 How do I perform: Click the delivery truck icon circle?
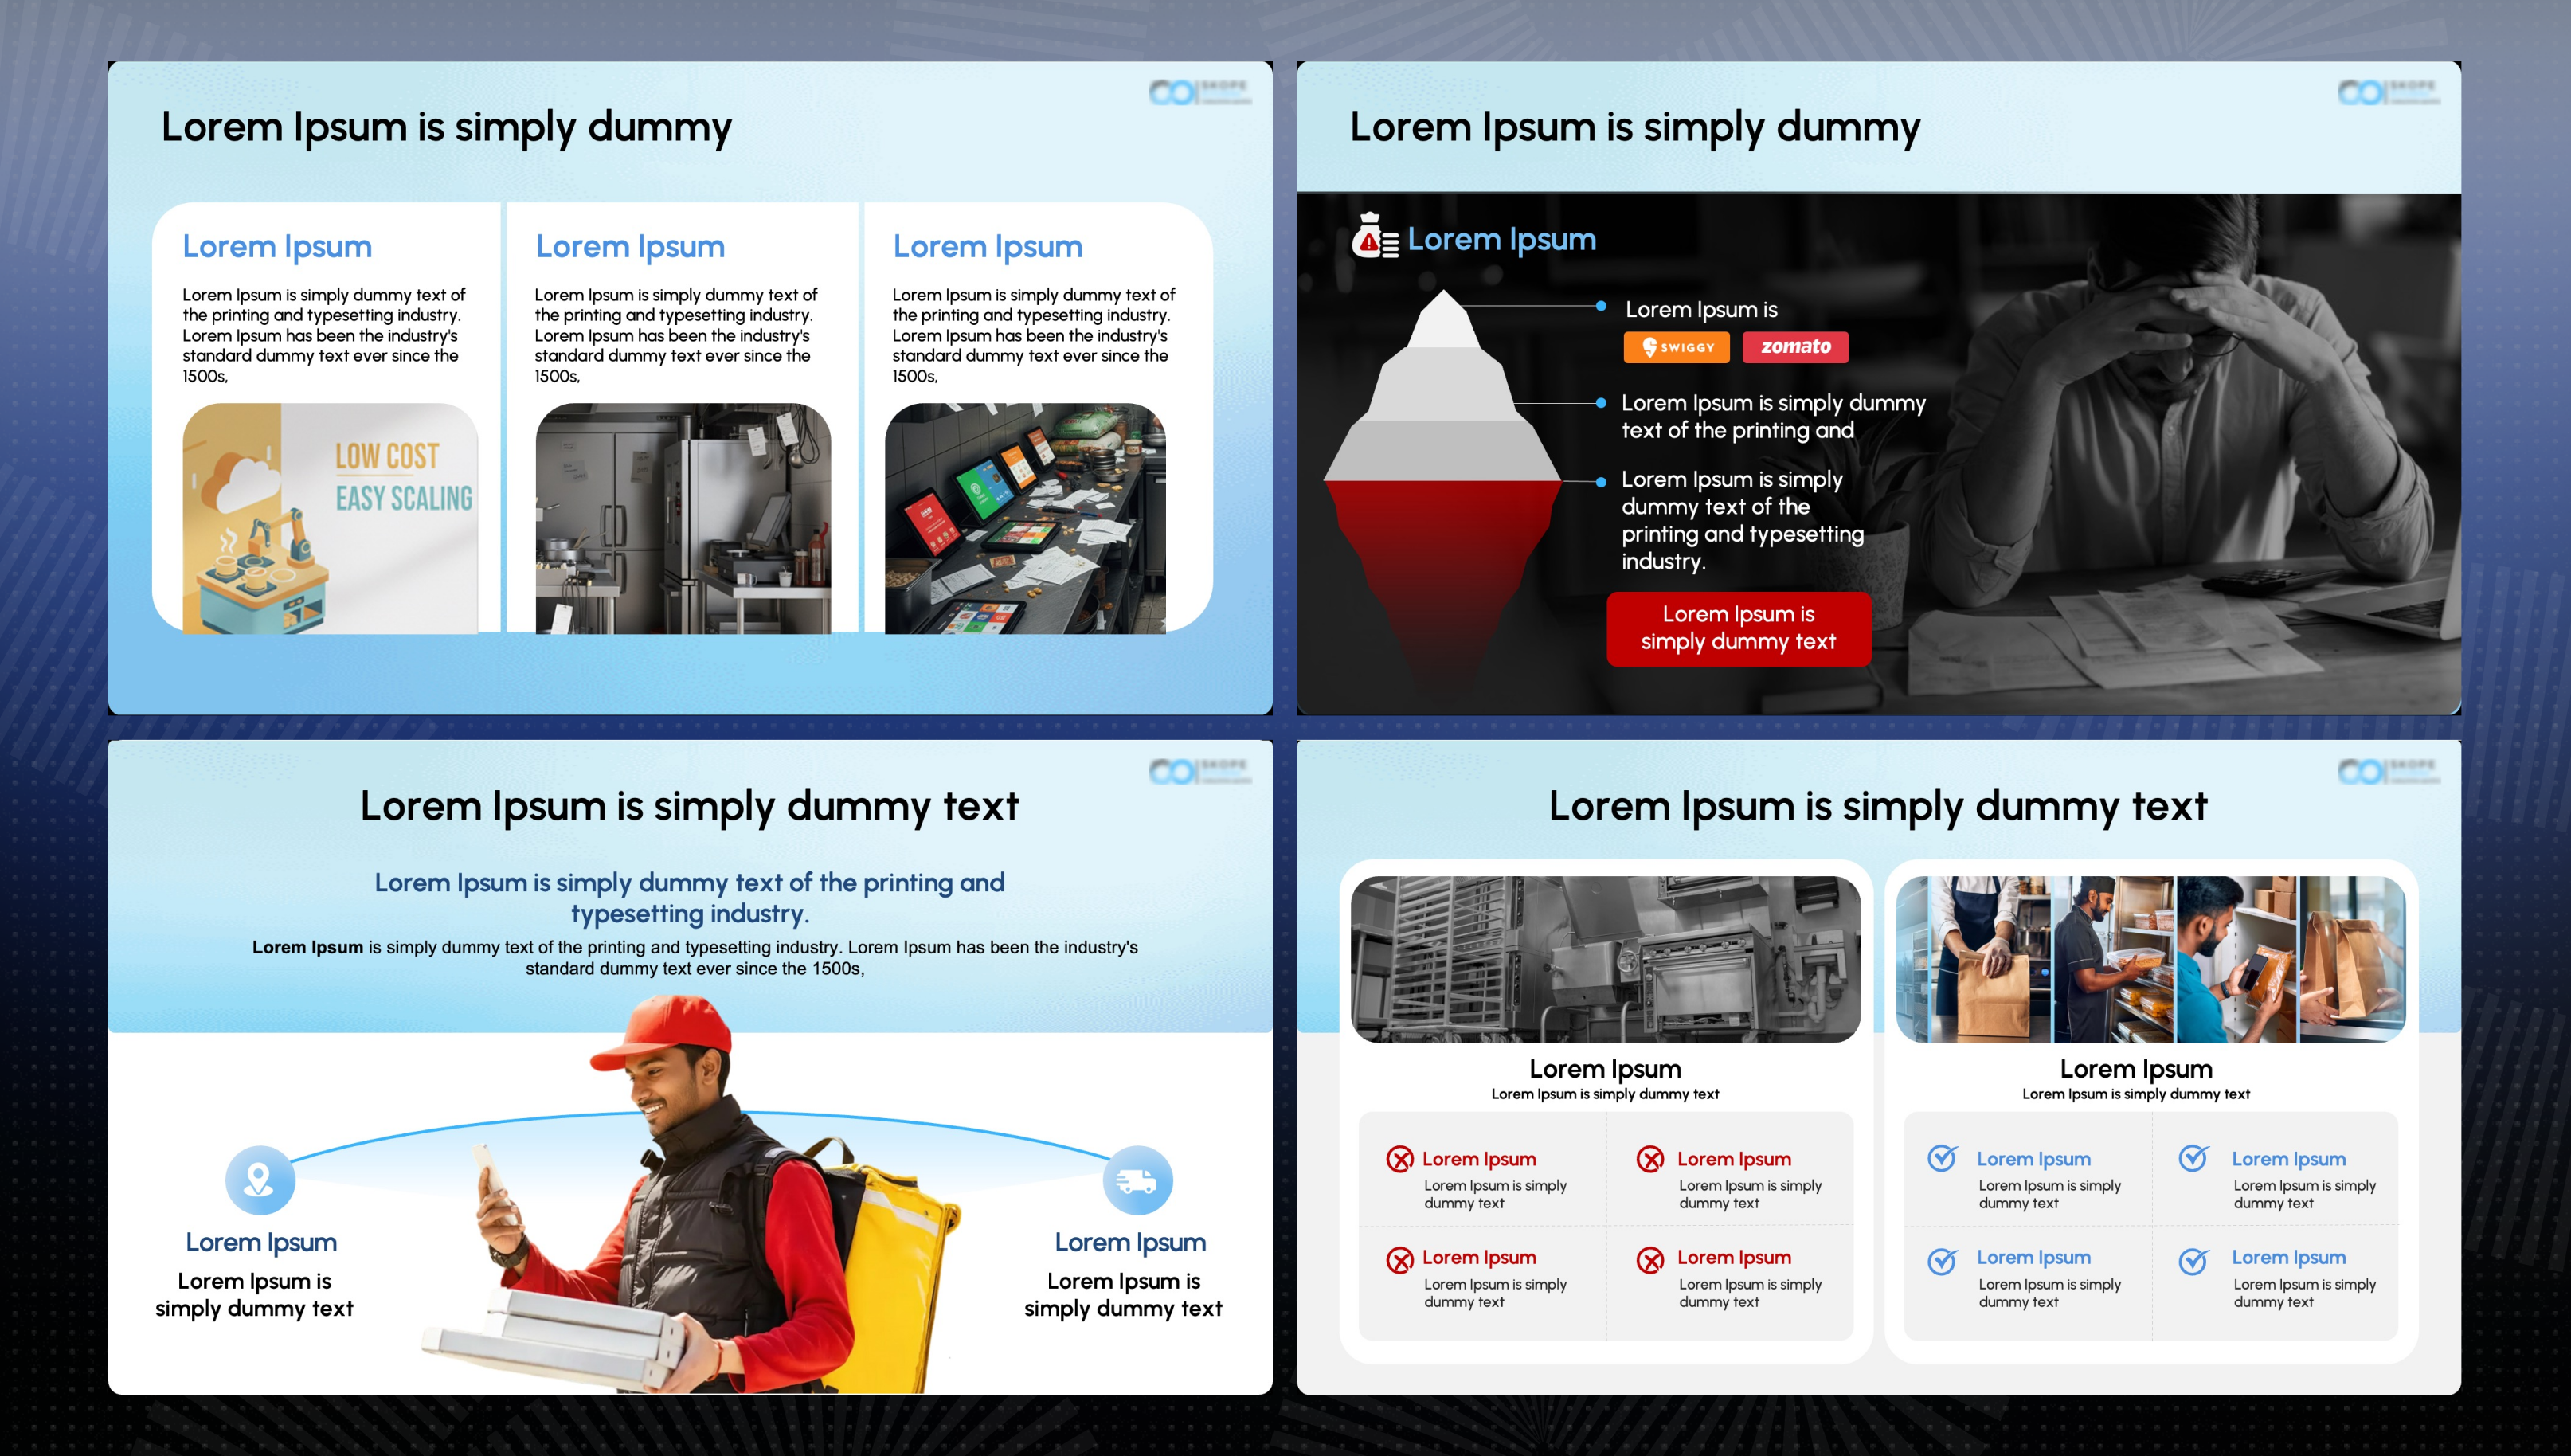coord(1137,1180)
